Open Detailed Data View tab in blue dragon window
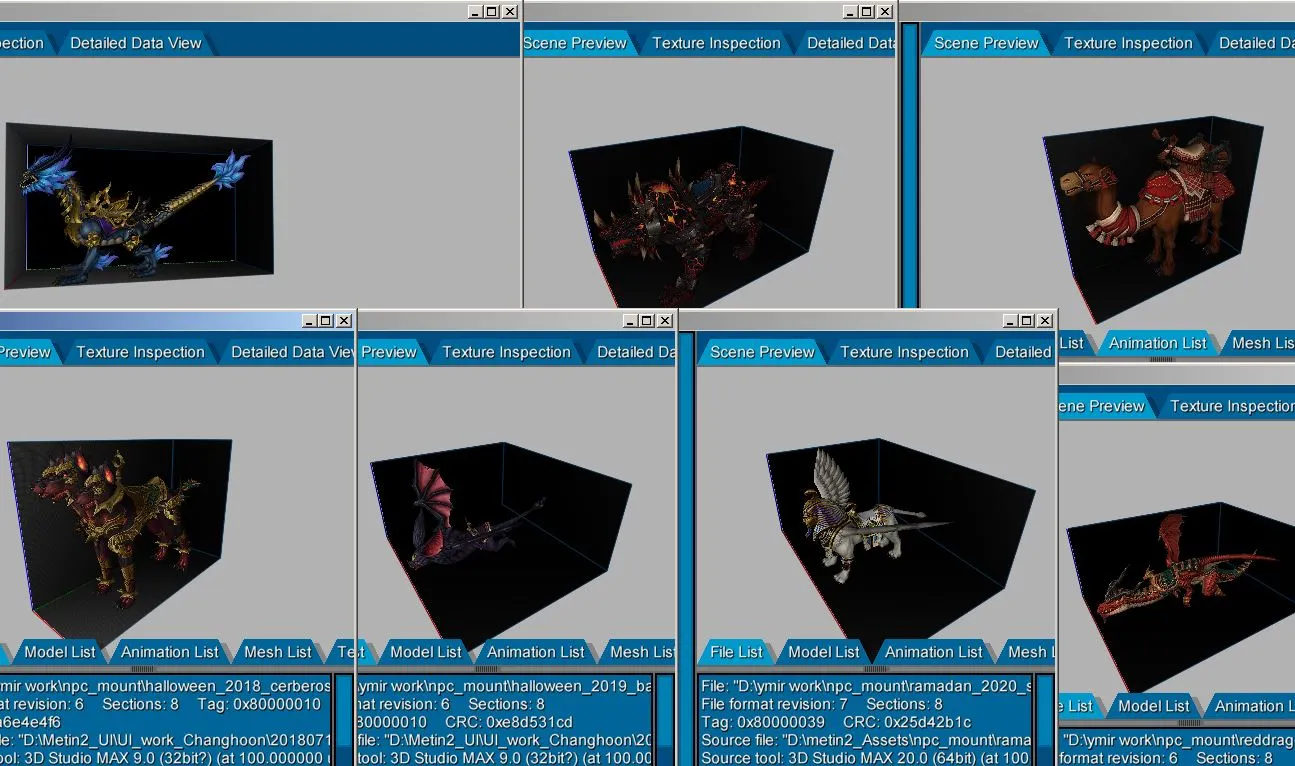 [x=135, y=43]
